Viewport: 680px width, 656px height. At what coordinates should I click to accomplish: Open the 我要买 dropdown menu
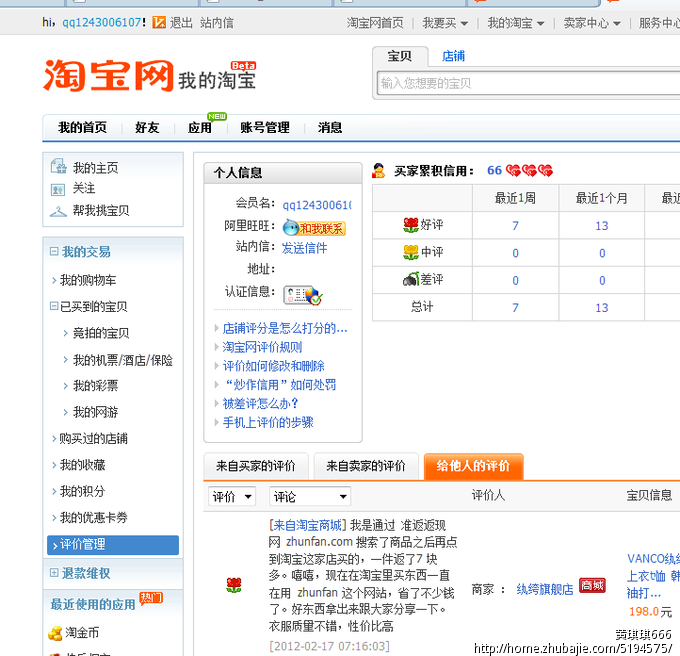[x=445, y=23]
